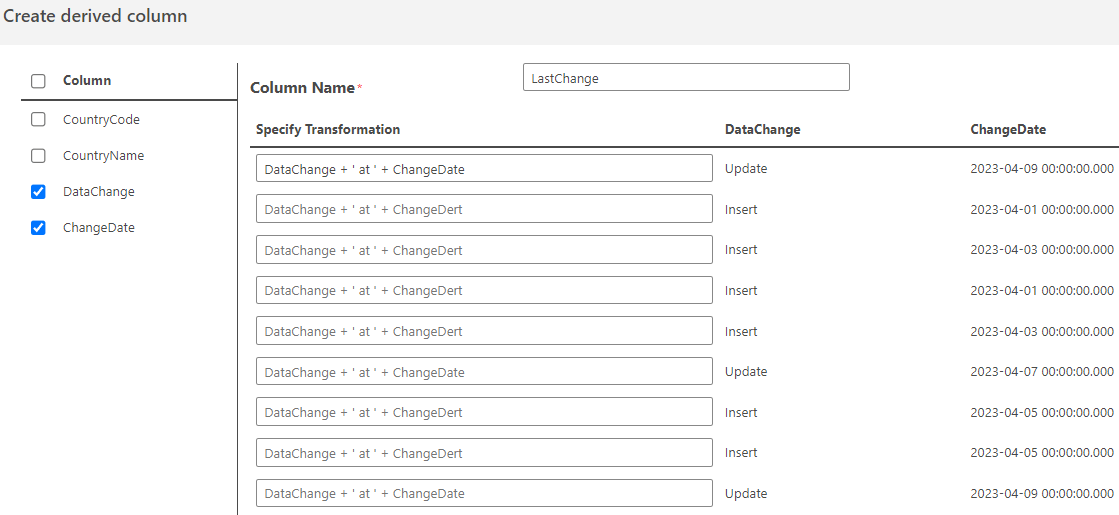Click the ChangeDate preview column header
Viewport: 1119px width, 515px height.
pos(1008,130)
